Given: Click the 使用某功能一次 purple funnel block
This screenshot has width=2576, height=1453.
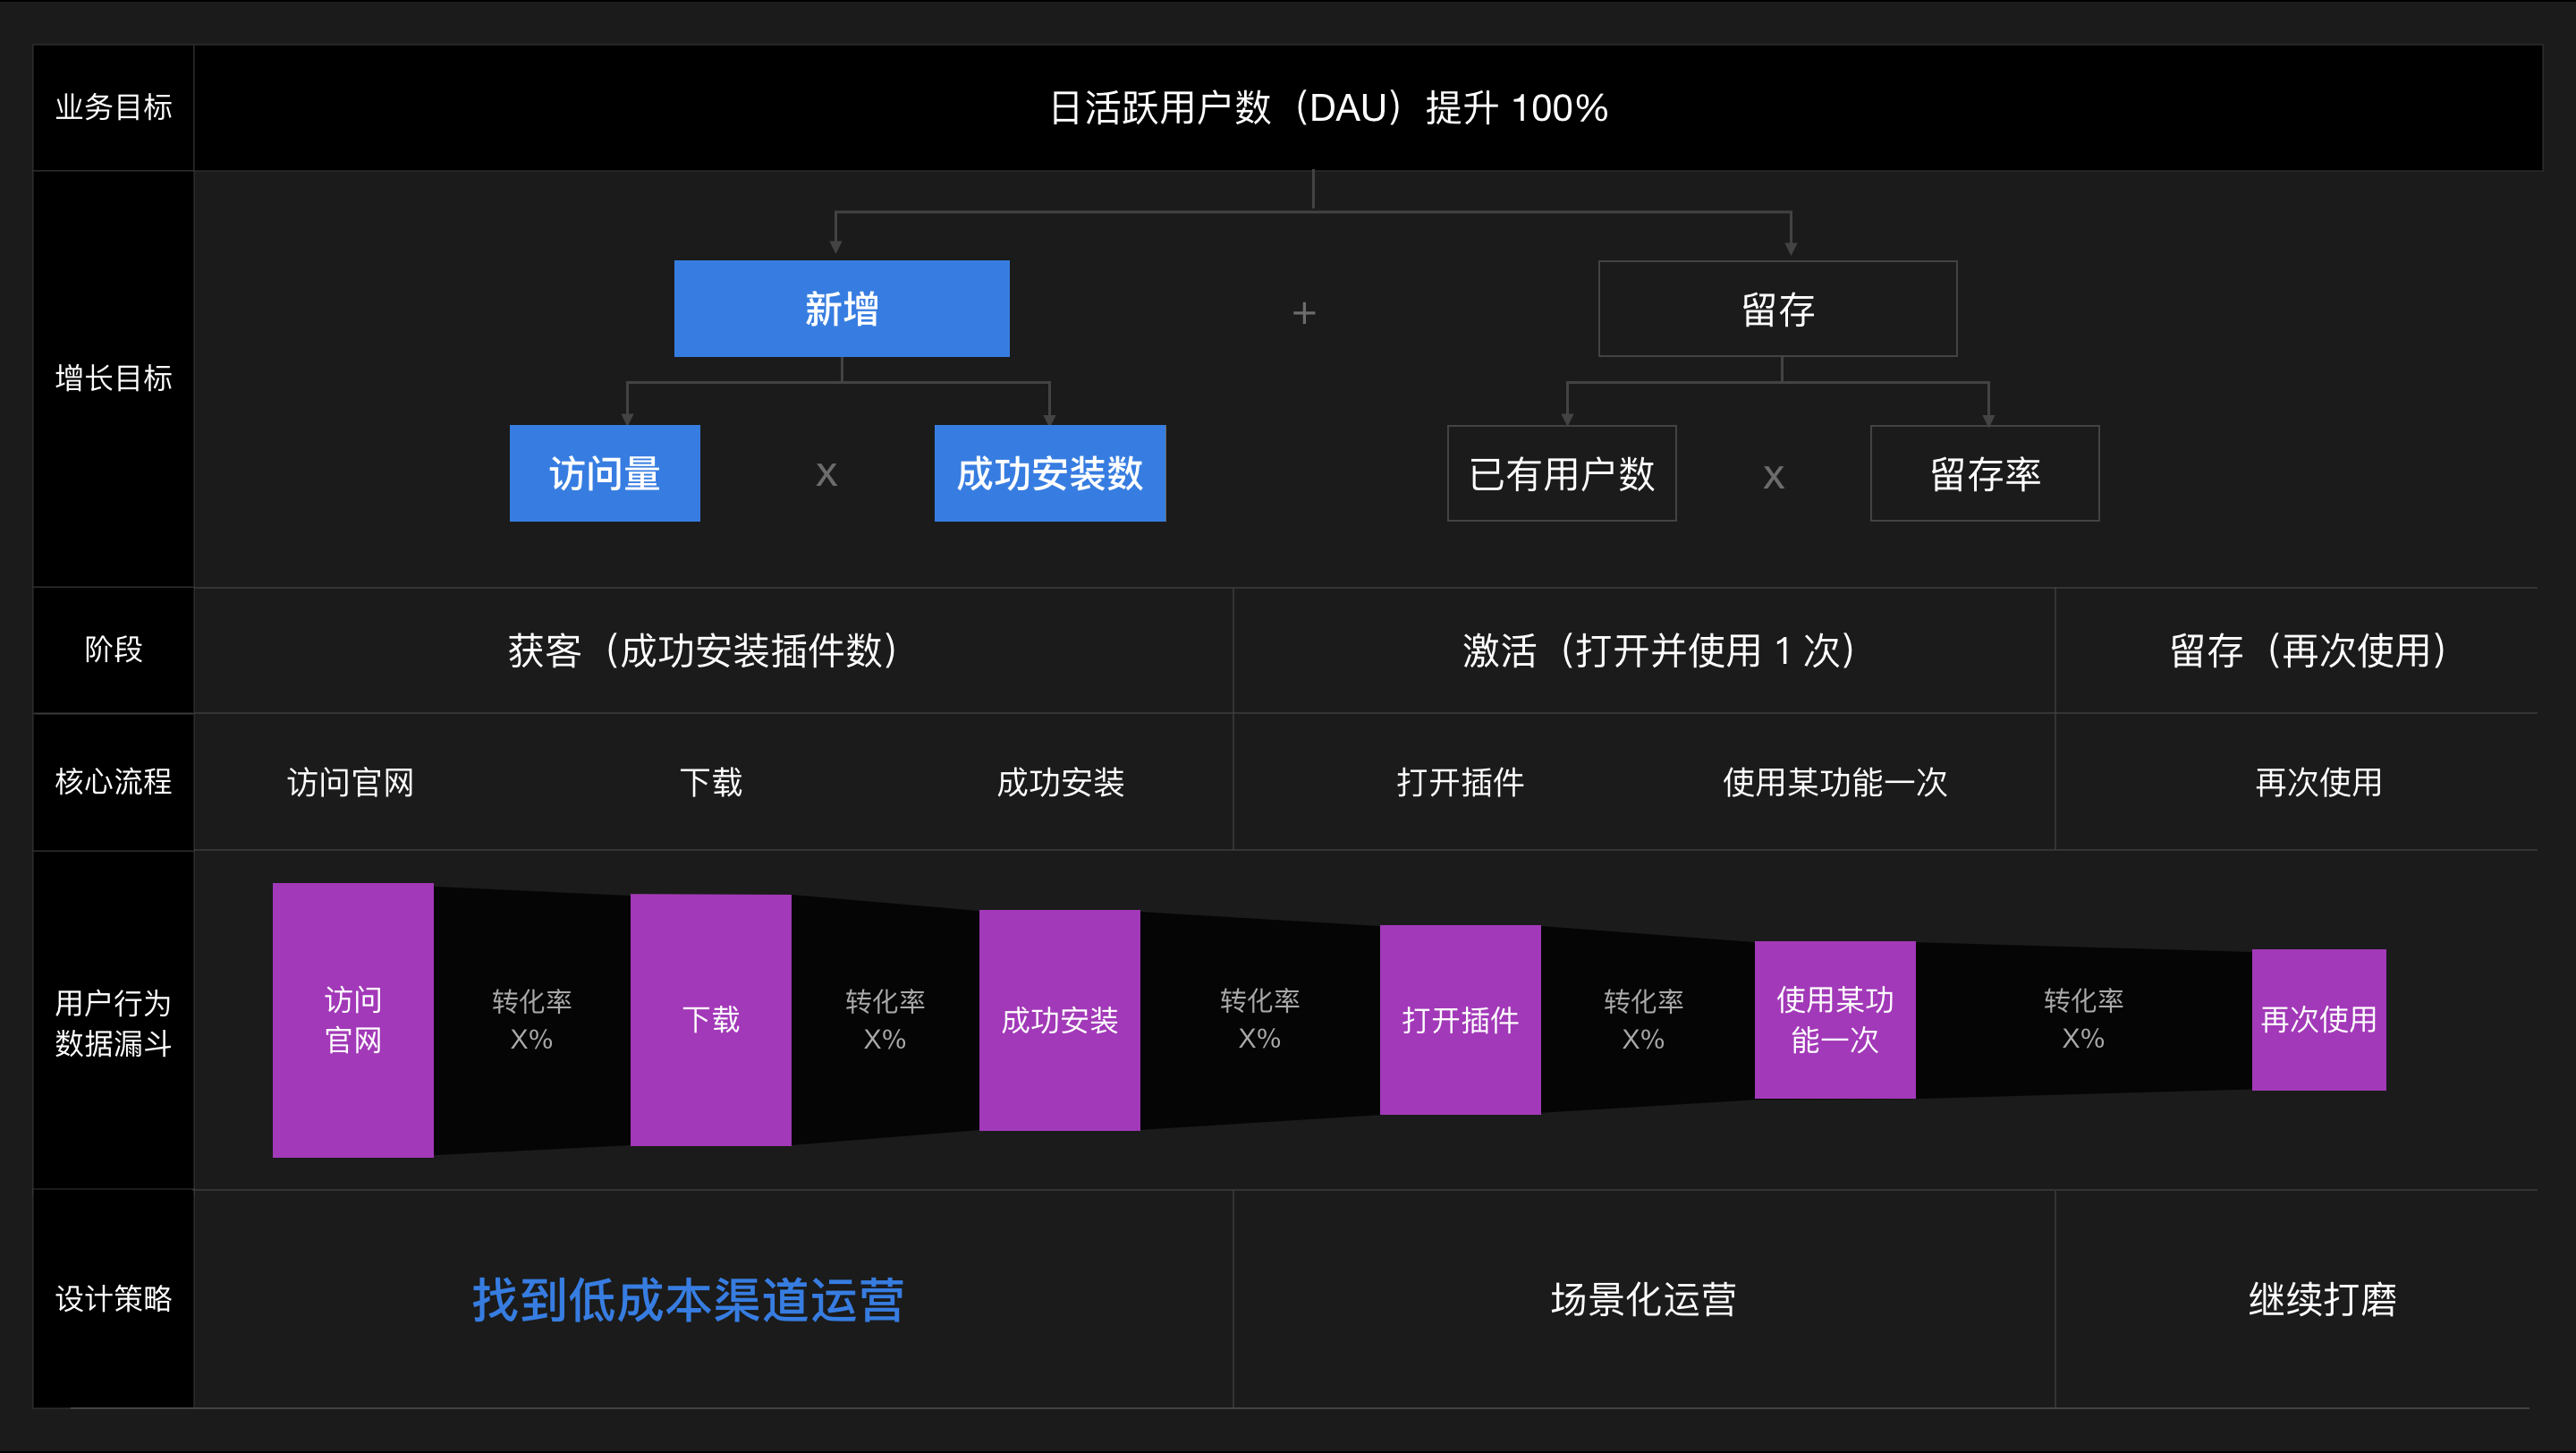Looking at the screenshot, I should pos(1835,1020).
